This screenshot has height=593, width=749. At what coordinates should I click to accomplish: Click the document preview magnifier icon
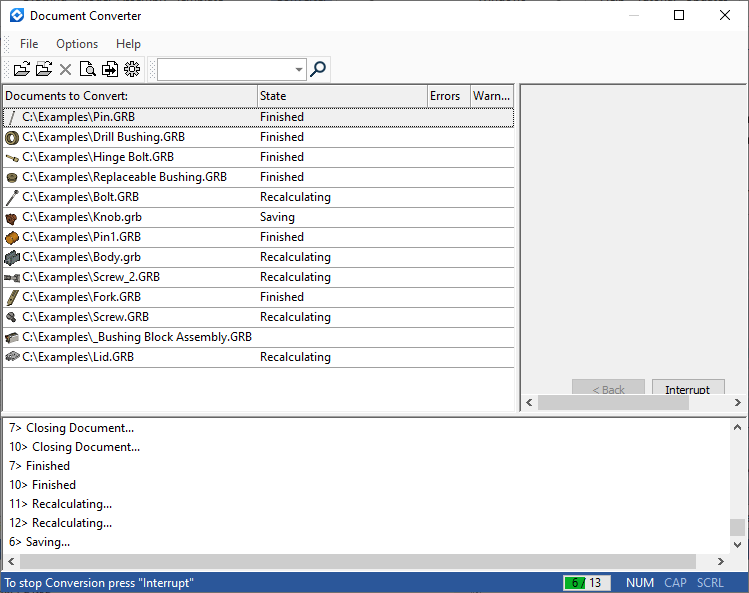[87, 69]
